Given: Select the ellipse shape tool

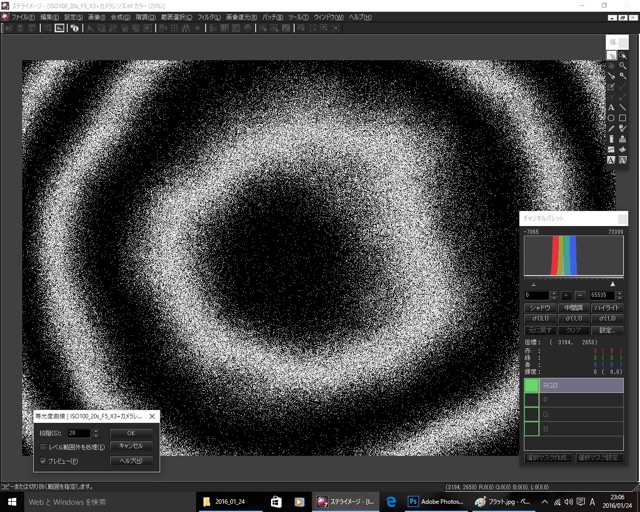Looking at the screenshot, I should tap(611, 118).
